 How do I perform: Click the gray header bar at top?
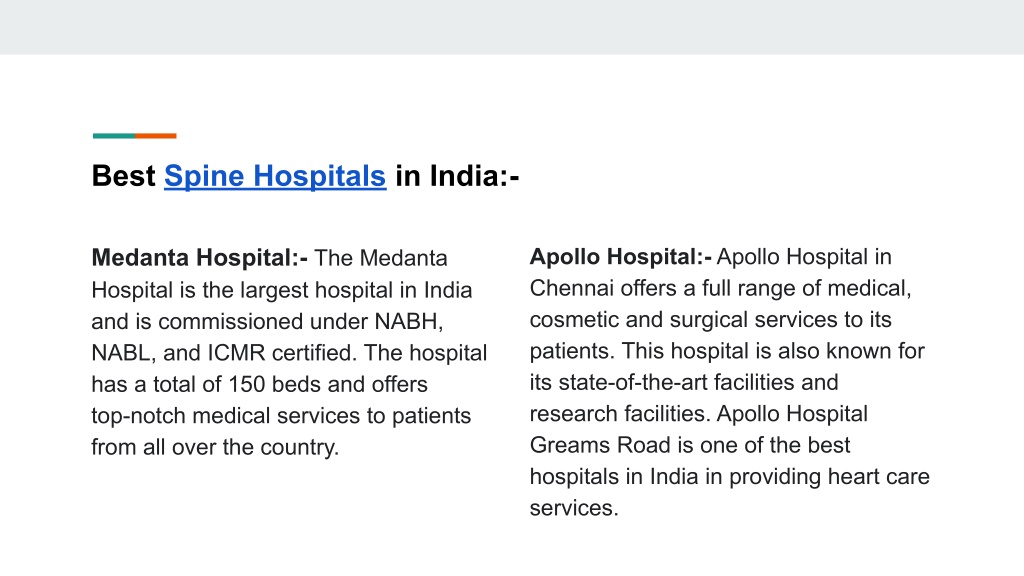pos(512,27)
